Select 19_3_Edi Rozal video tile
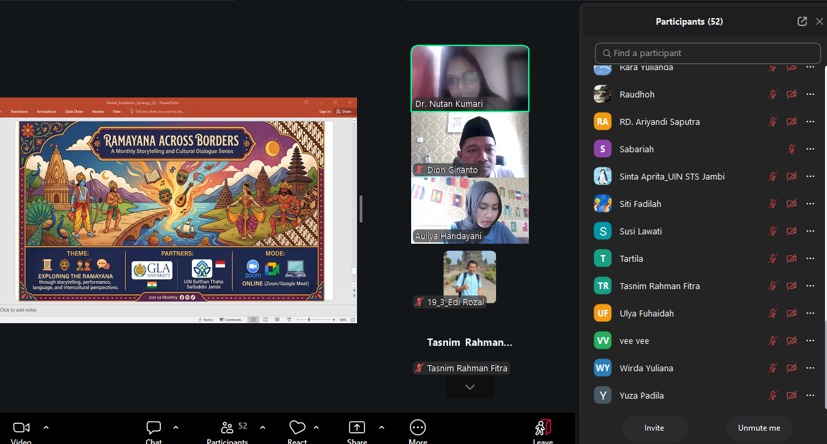 point(470,278)
